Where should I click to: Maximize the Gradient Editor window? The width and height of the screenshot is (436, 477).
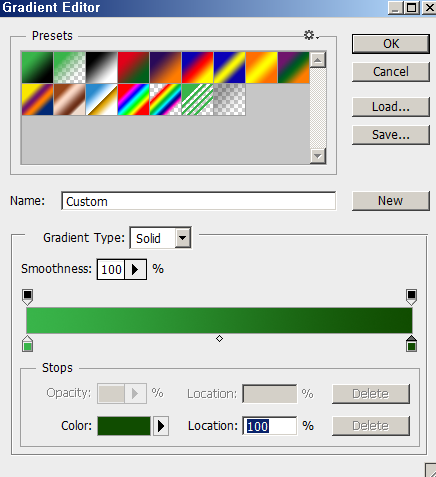point(412,7)
